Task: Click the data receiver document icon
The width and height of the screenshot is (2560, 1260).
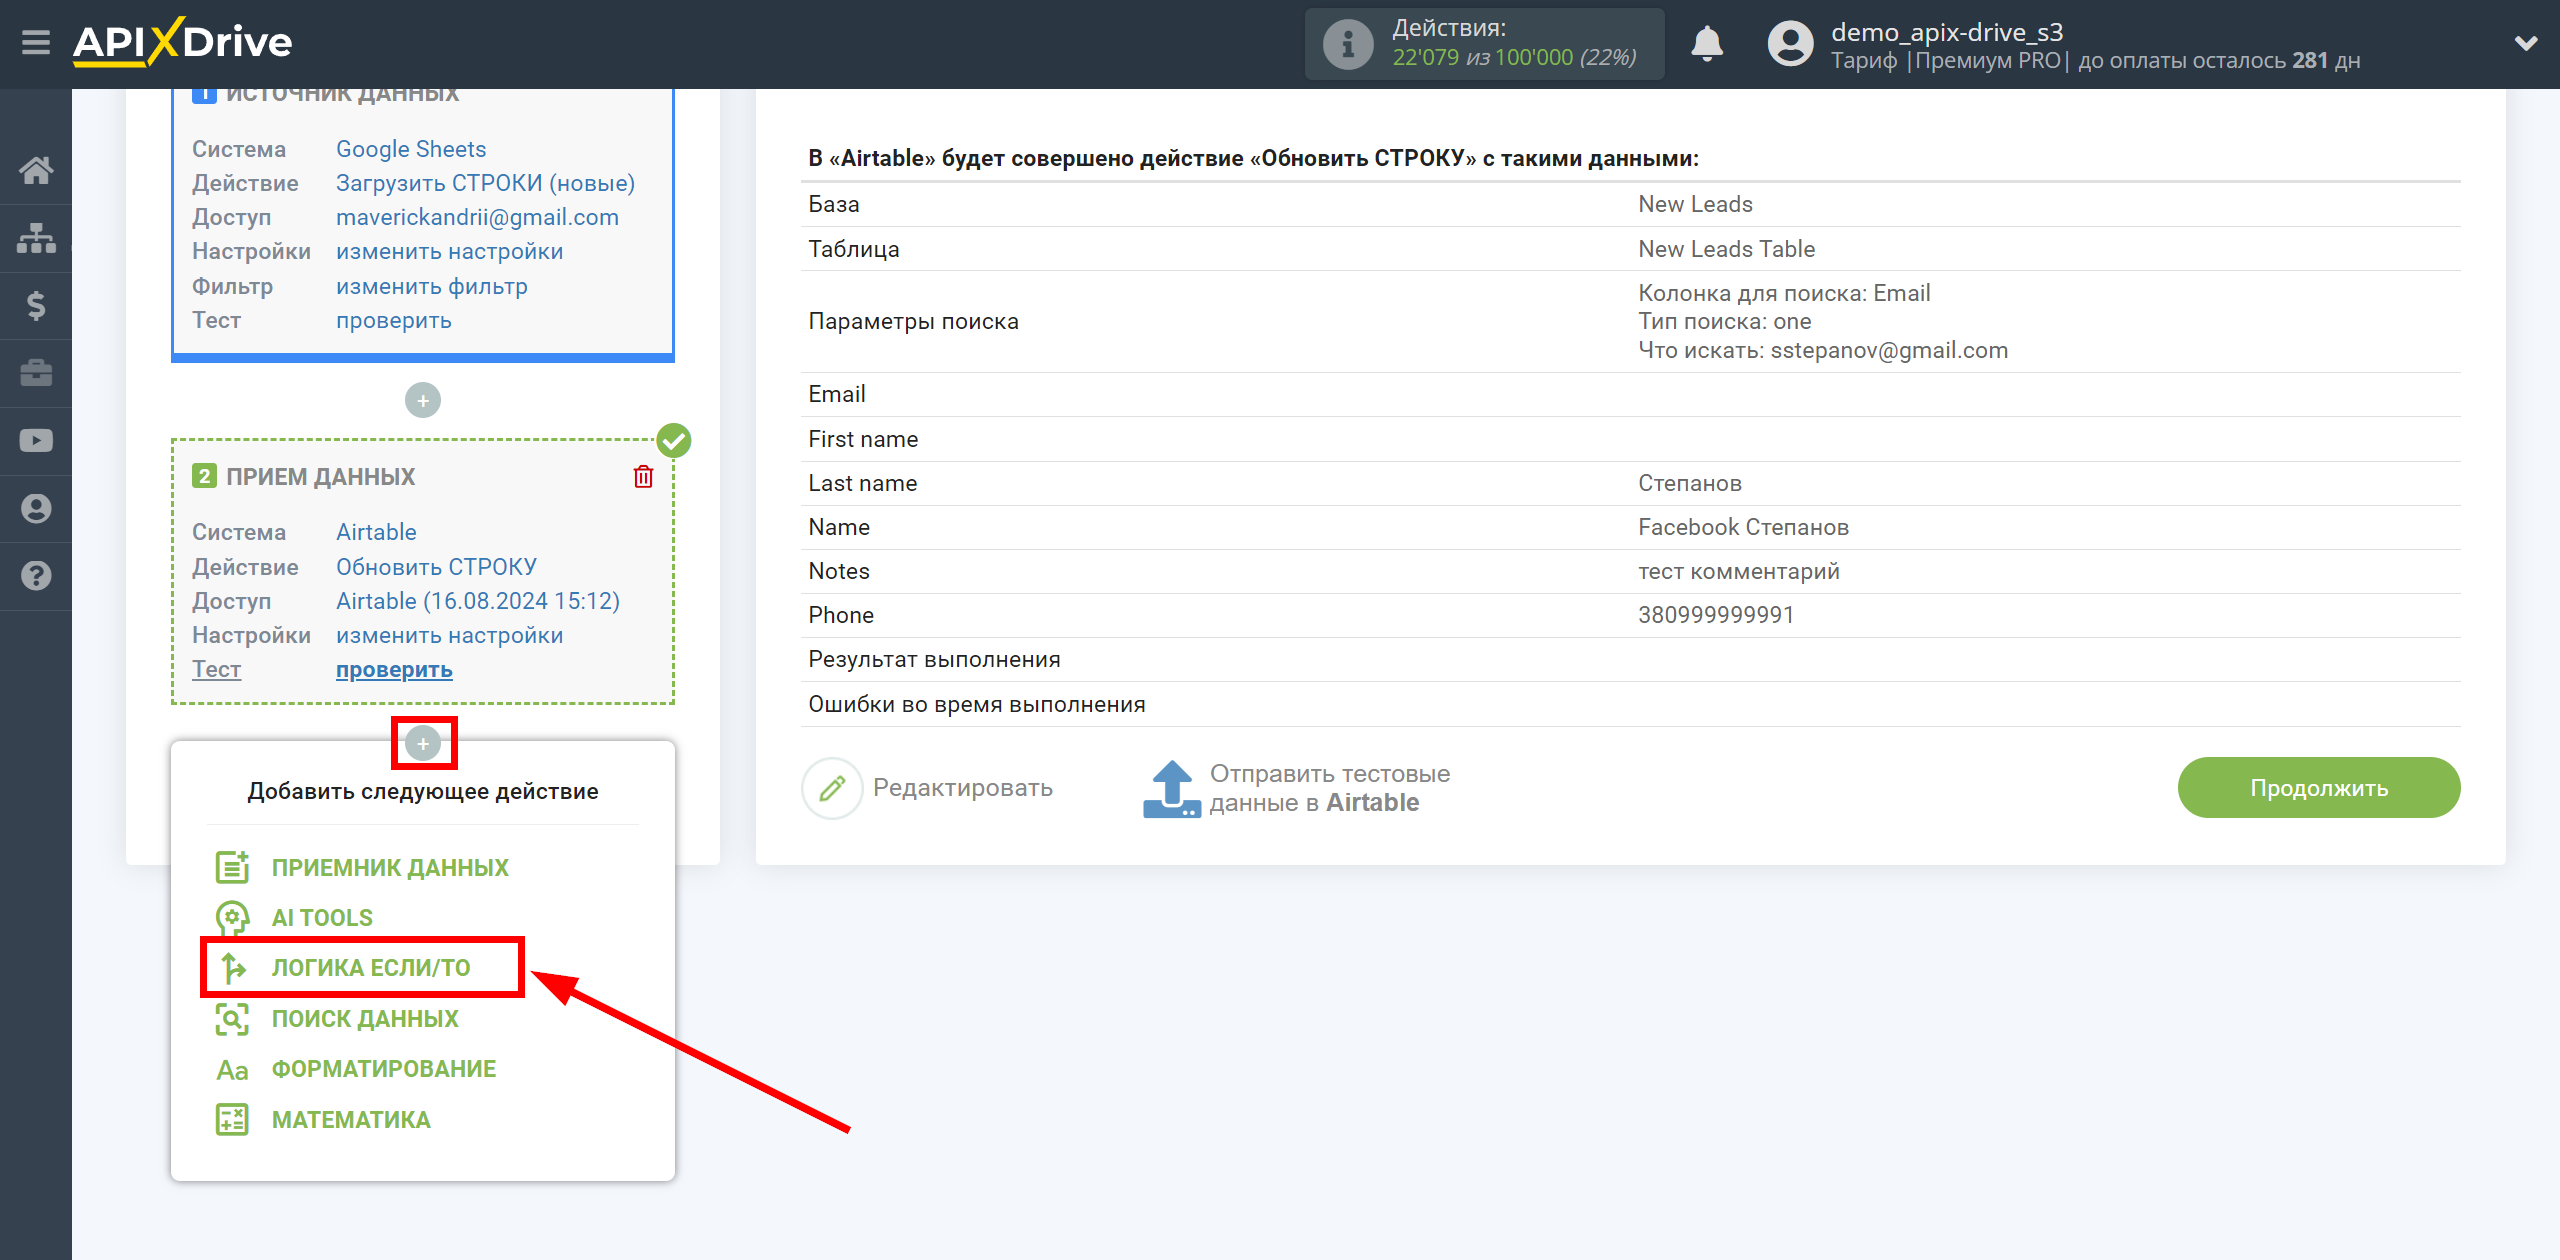Action: pos(232,867)
